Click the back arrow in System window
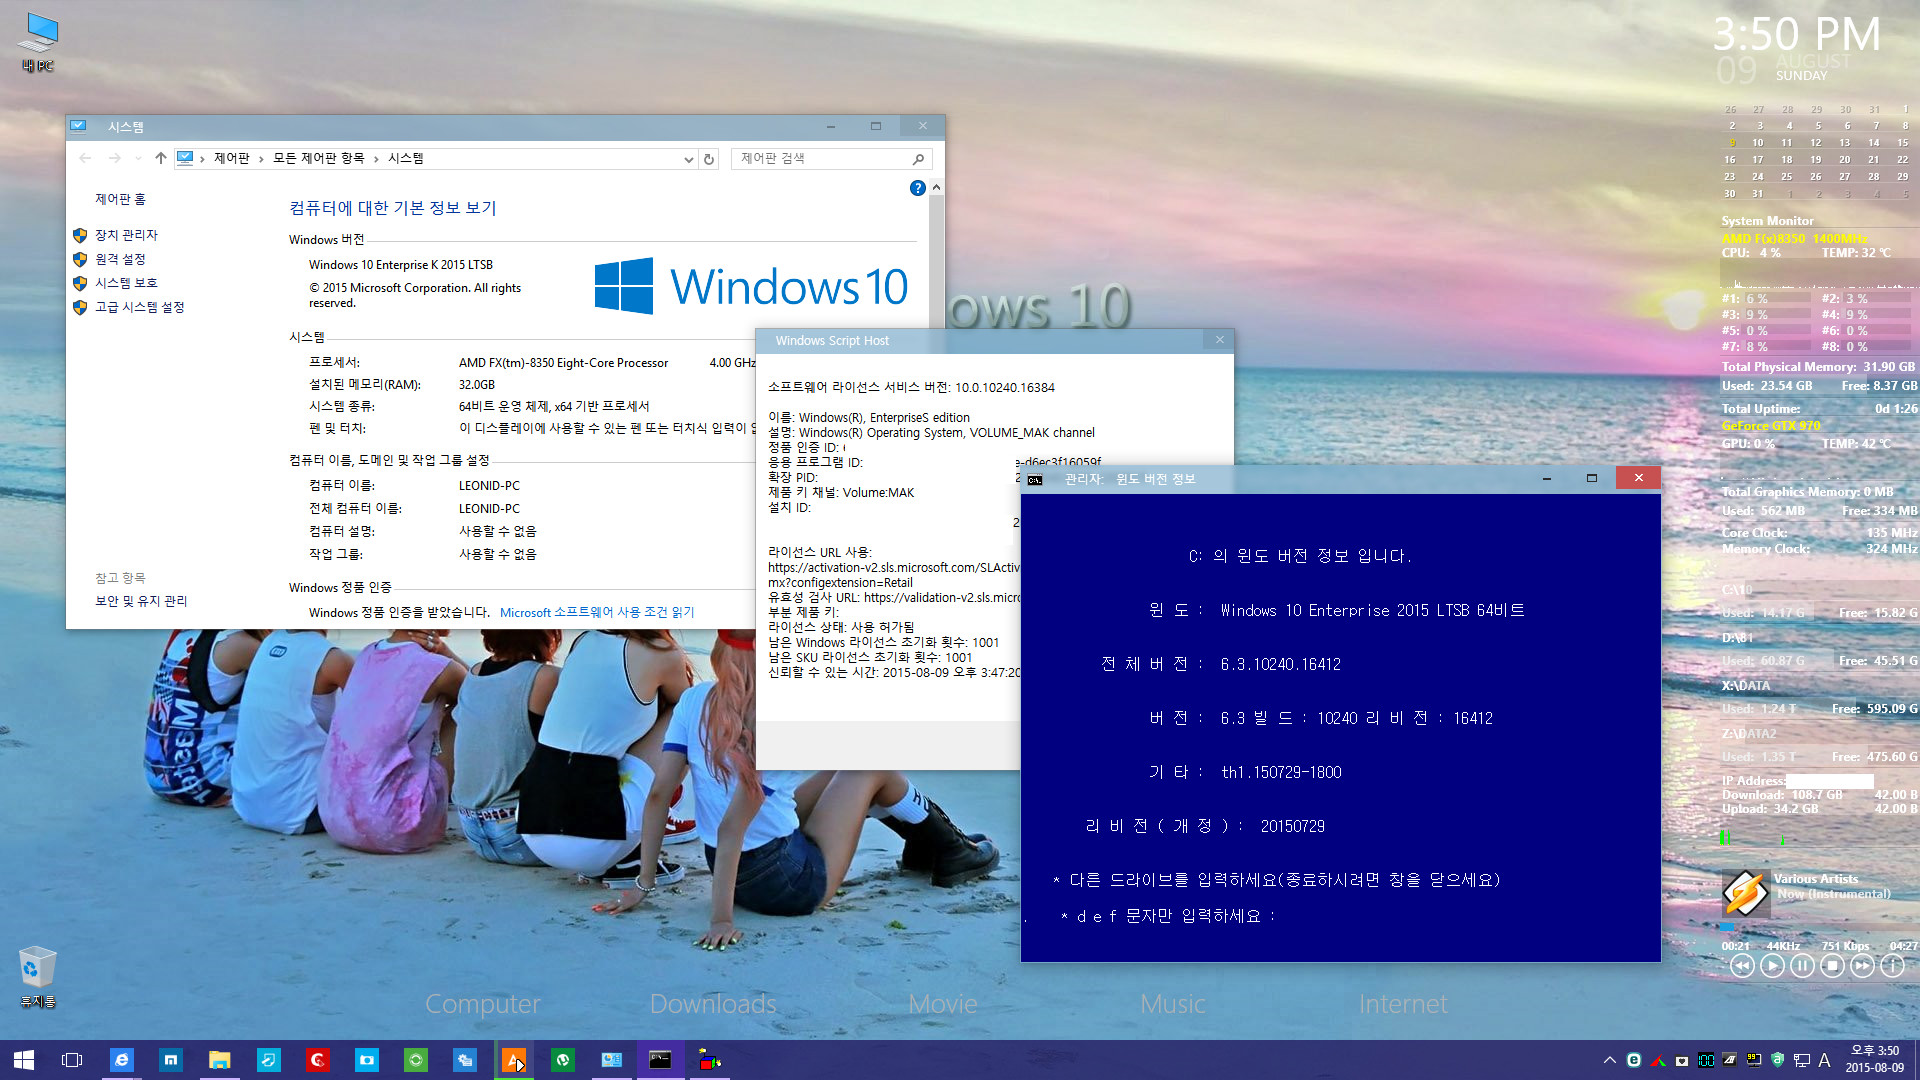Viewport: 1920px width, 1080px height. click(x=85, y=158)
